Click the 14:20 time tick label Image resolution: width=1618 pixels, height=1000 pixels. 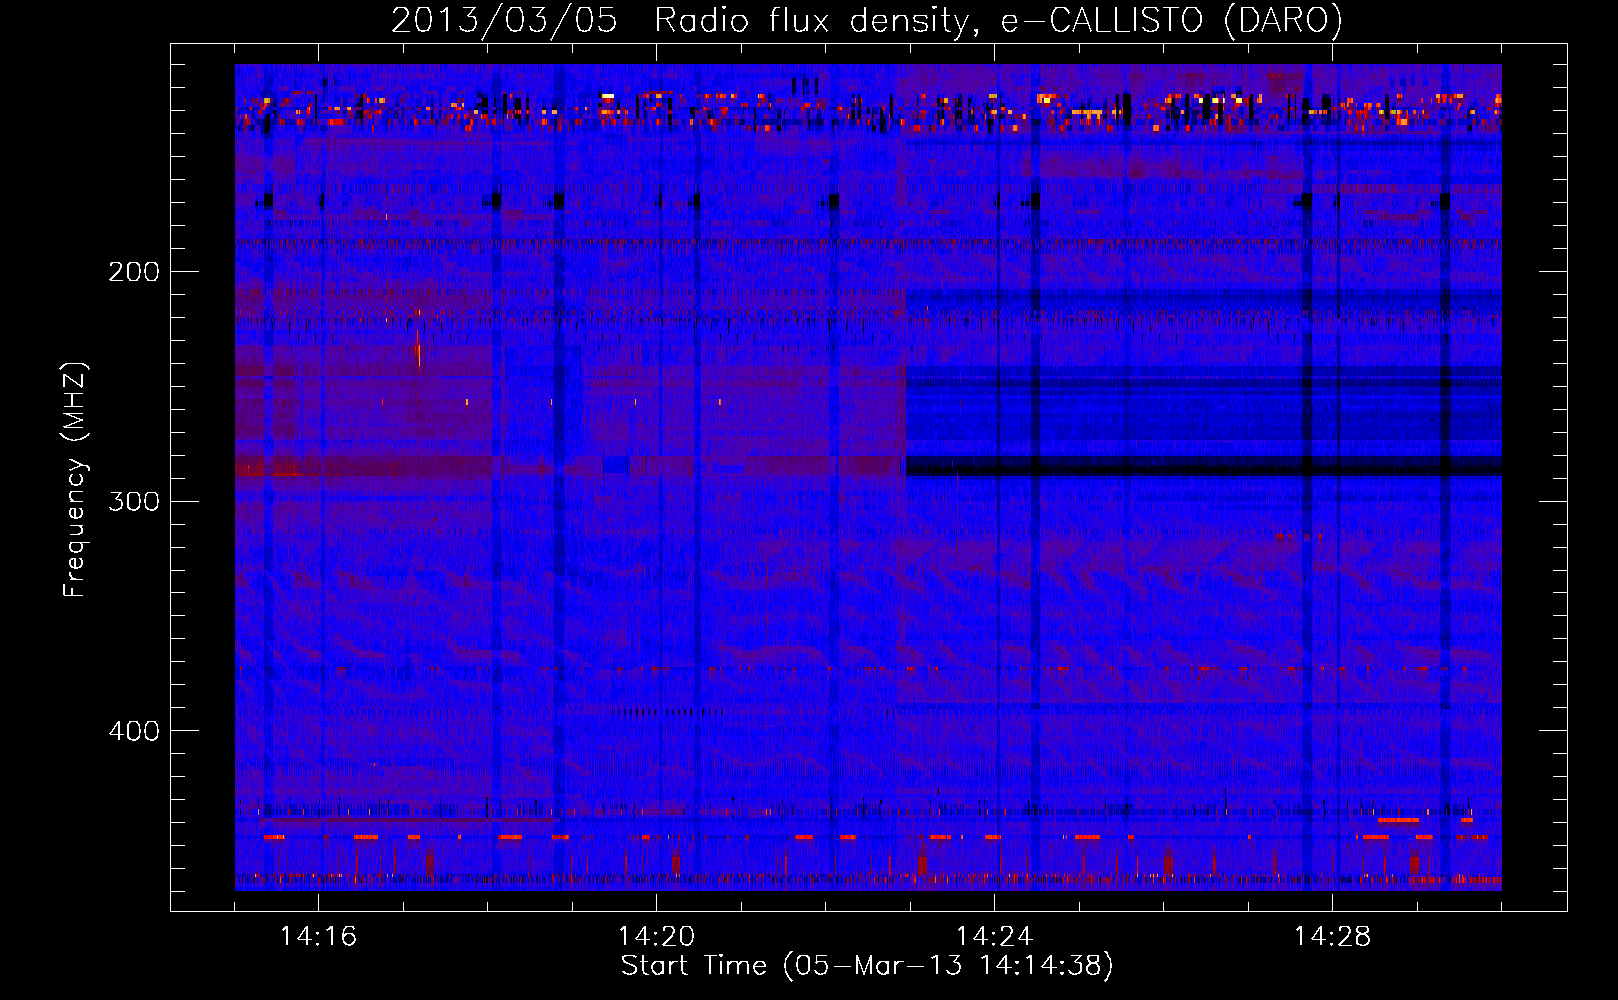pyautogui.click(x=656, y=937)
